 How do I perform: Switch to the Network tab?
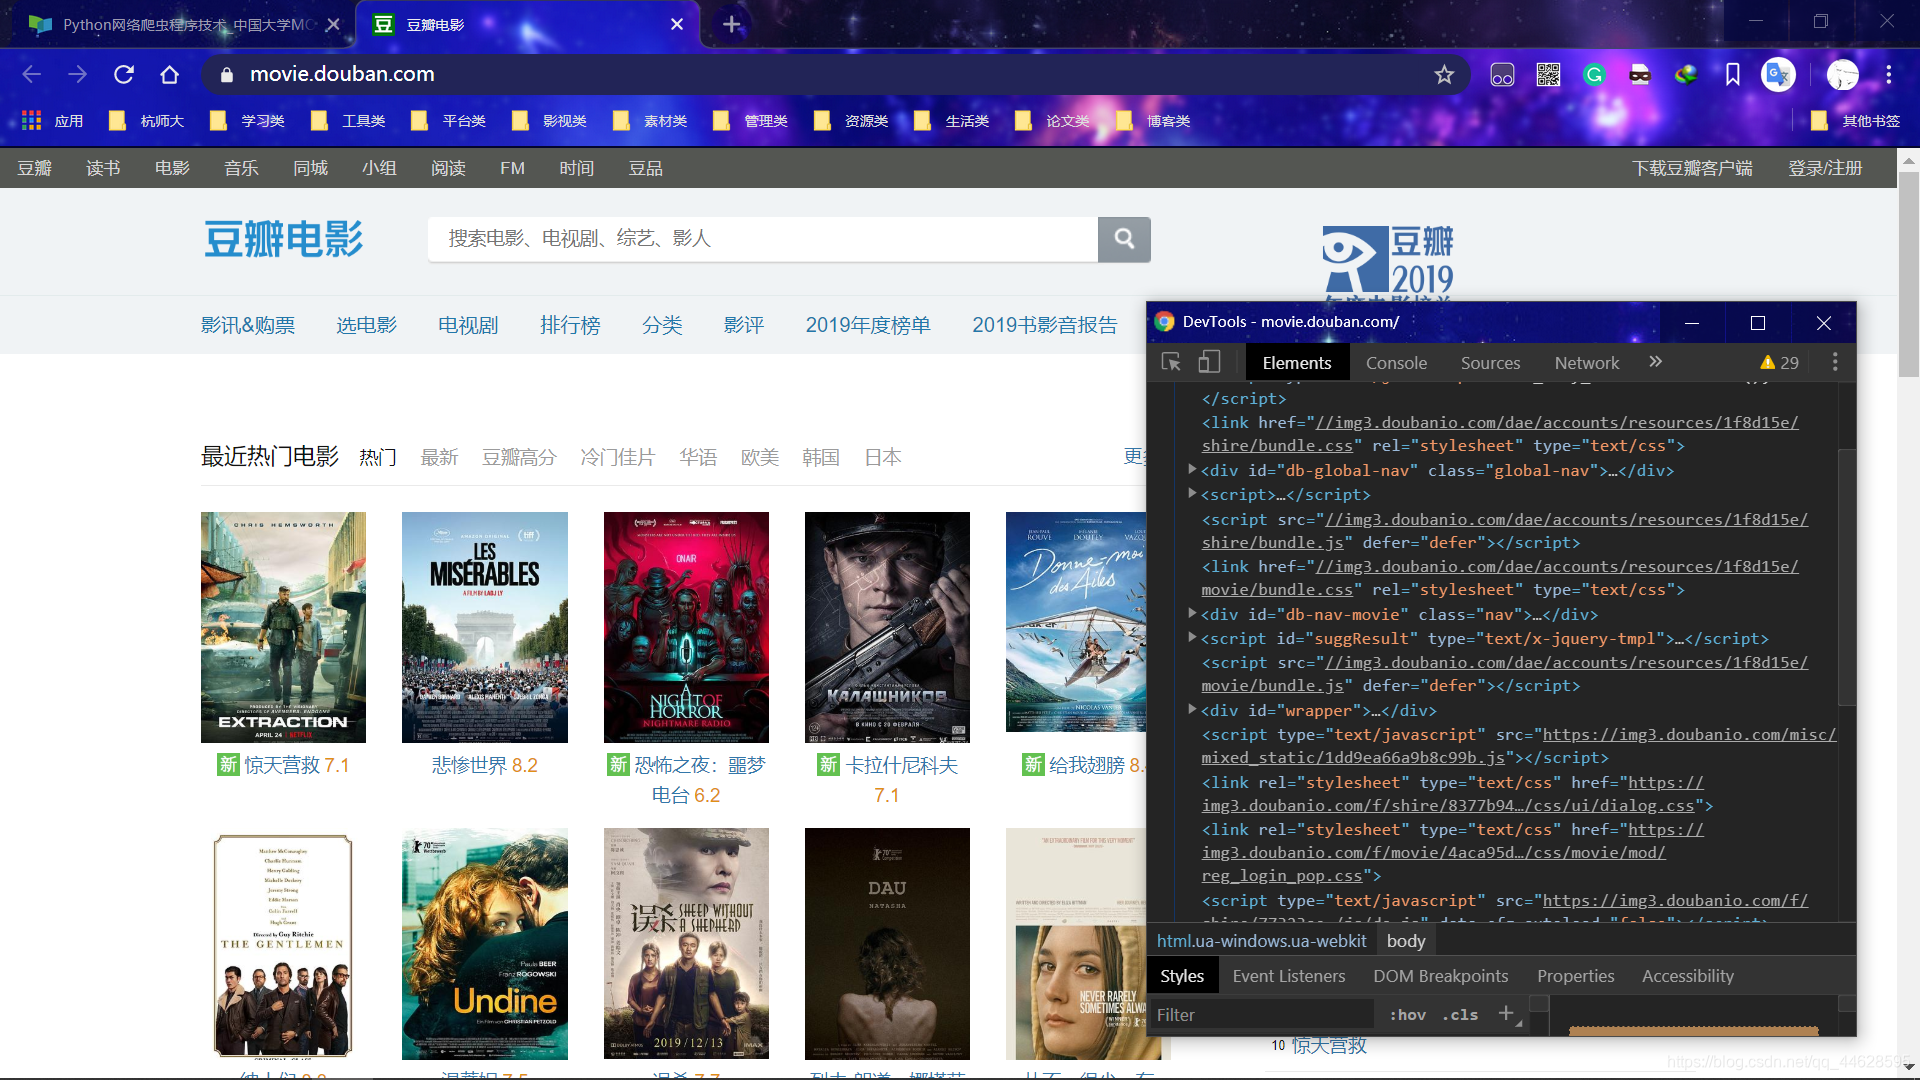tap(1586, 363)
